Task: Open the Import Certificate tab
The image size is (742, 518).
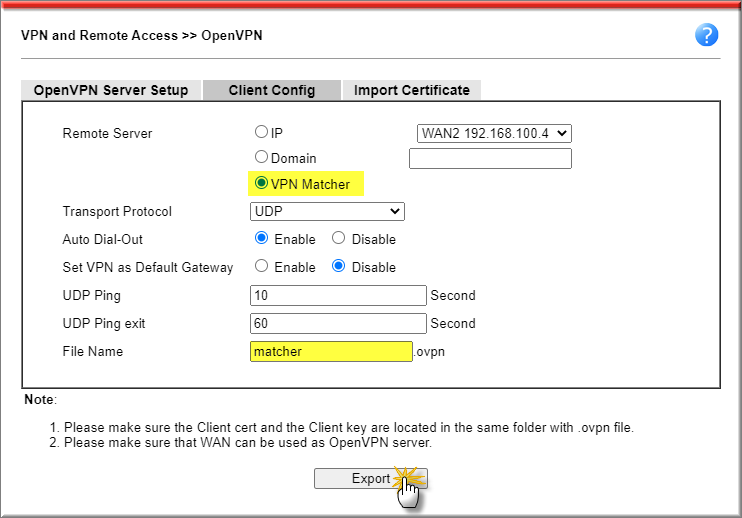Action: pos(412,90)
